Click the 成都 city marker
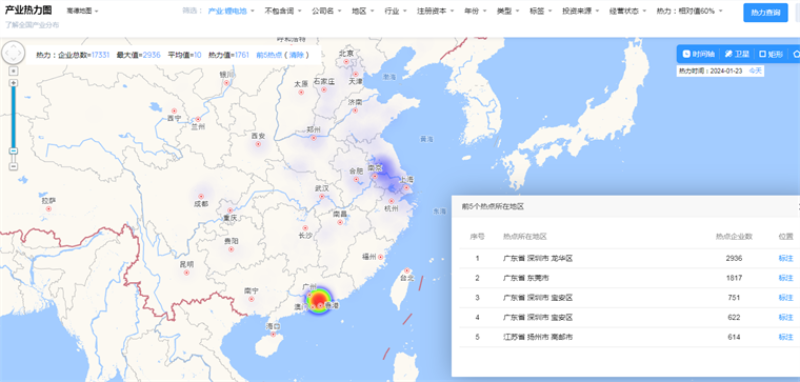The image size is (800, 382). 201,196
